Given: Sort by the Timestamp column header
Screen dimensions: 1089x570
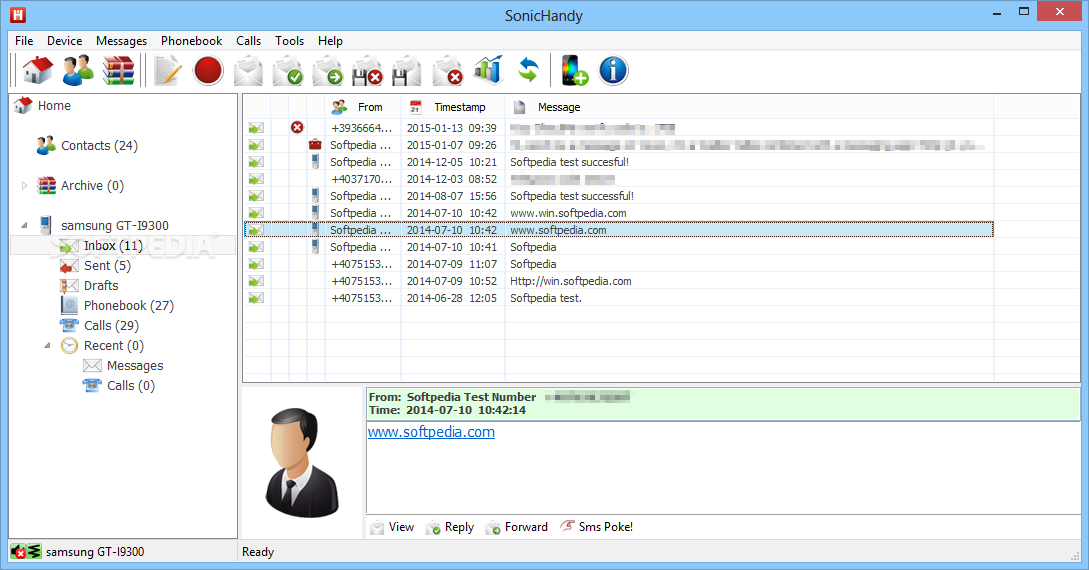Looking at the screenshot, I should pyautogui.click(x=453, y=107).
